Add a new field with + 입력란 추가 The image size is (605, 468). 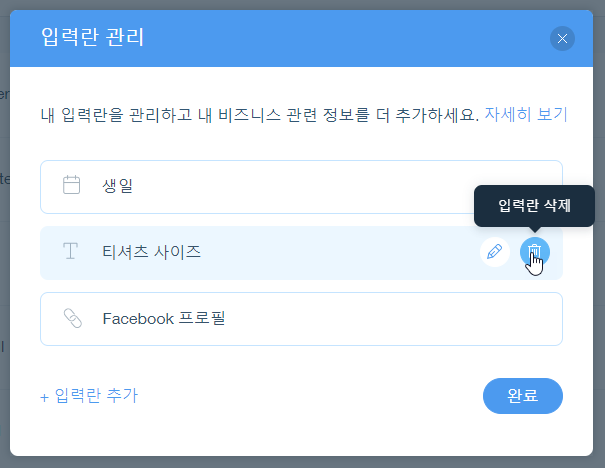coord(89,396)
